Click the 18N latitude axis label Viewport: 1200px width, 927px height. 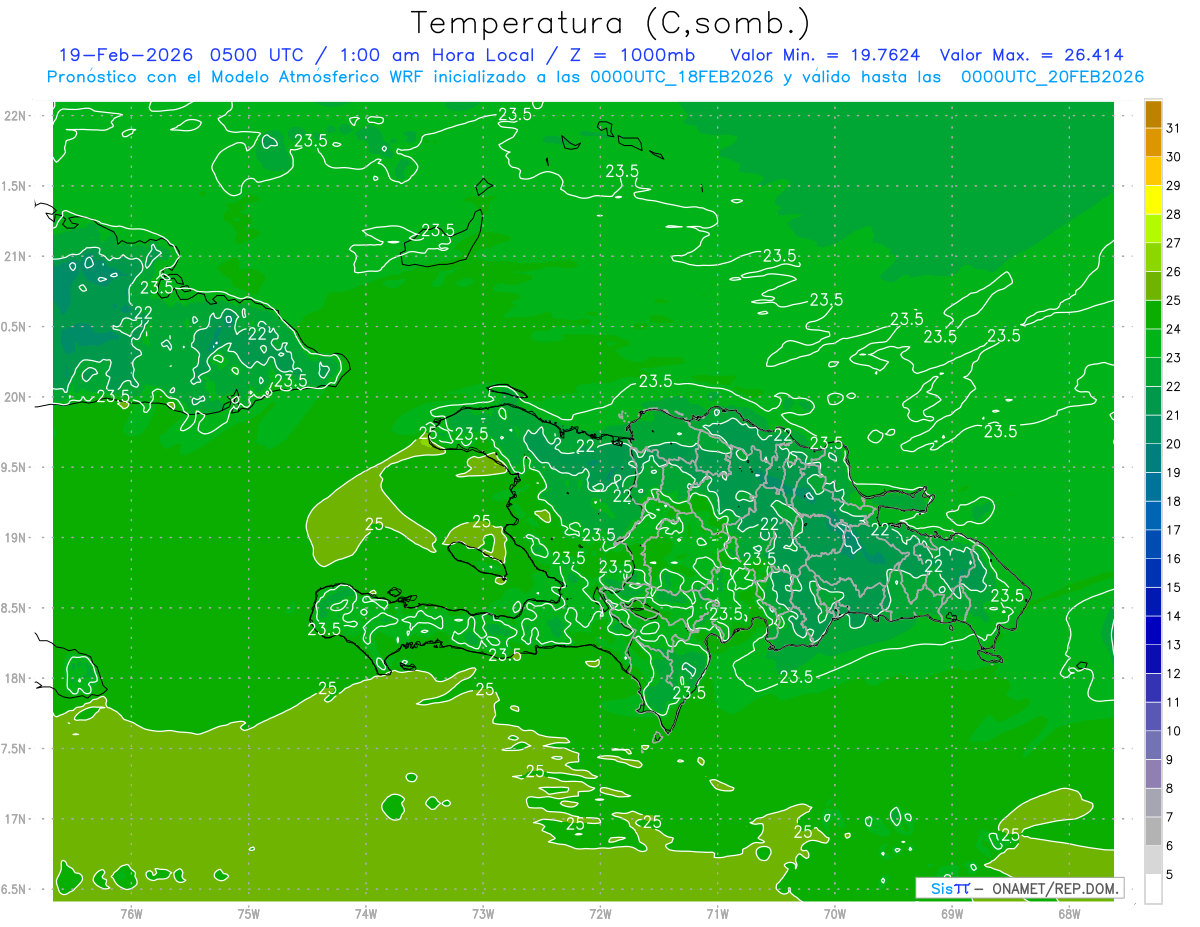15,678
